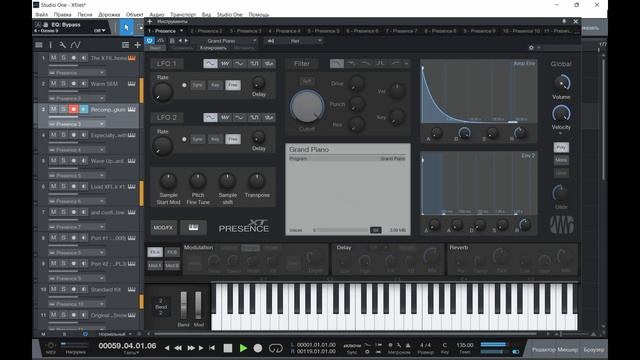
Task: Select LFO 1 sawtooth waveform
Action: coord(225,64)
